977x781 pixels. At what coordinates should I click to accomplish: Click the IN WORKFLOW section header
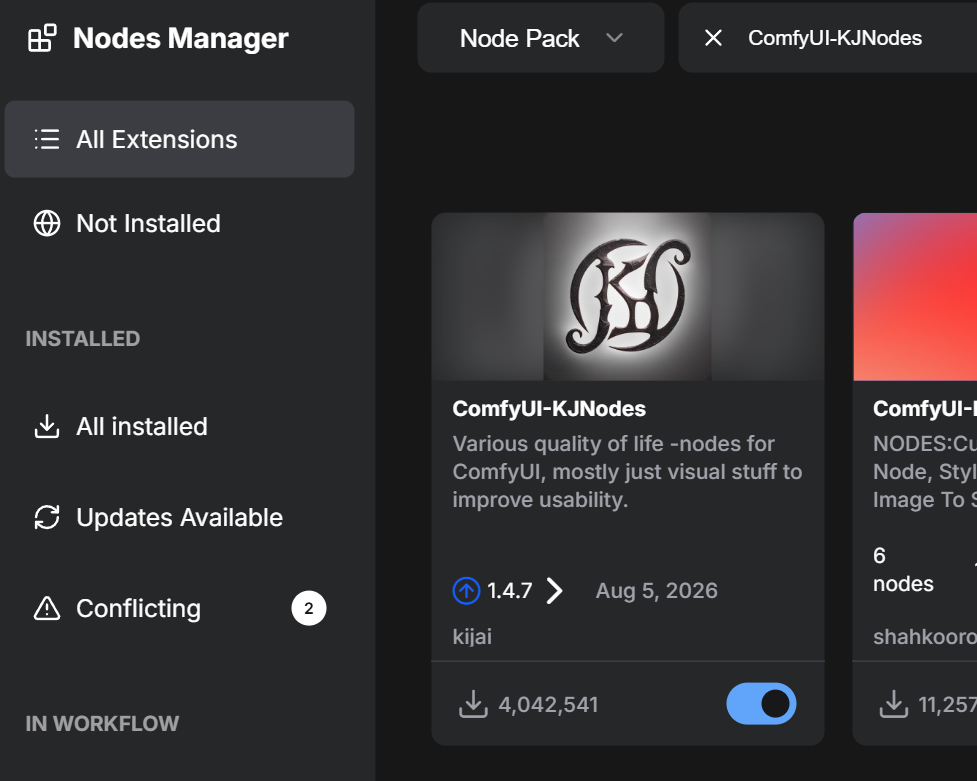(102, 724)
